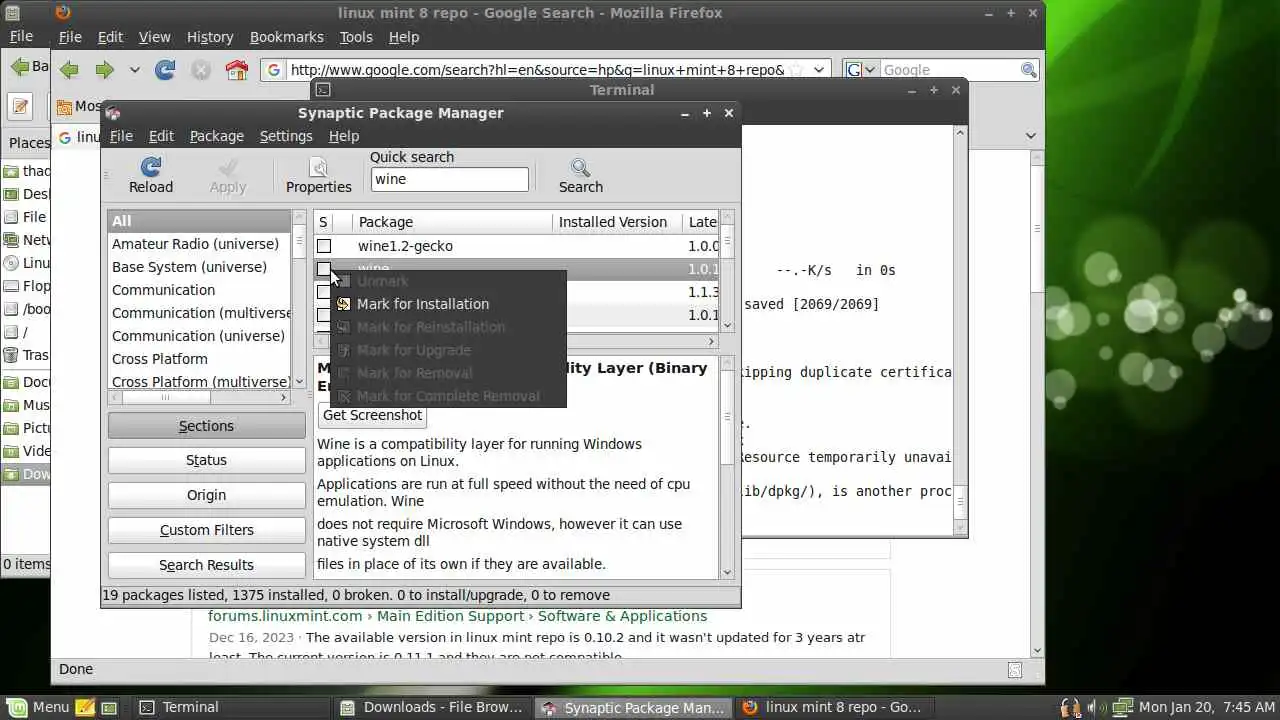The image size is (1280, 720).
Task: Click the Reload toolbar button in Synaptic
Action: pyautogui.click(x=151, y=176)
